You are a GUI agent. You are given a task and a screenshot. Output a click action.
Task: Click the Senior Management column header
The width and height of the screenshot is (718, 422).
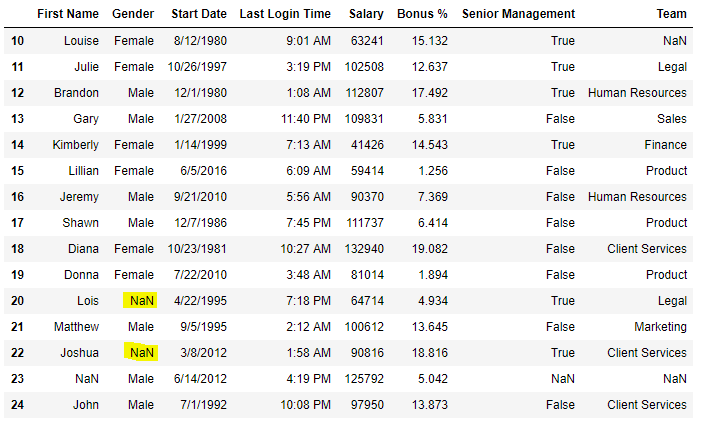518,14
